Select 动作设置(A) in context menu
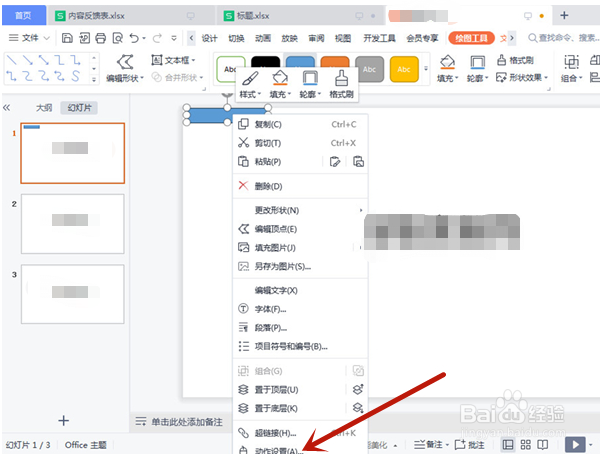 [300, 450]
